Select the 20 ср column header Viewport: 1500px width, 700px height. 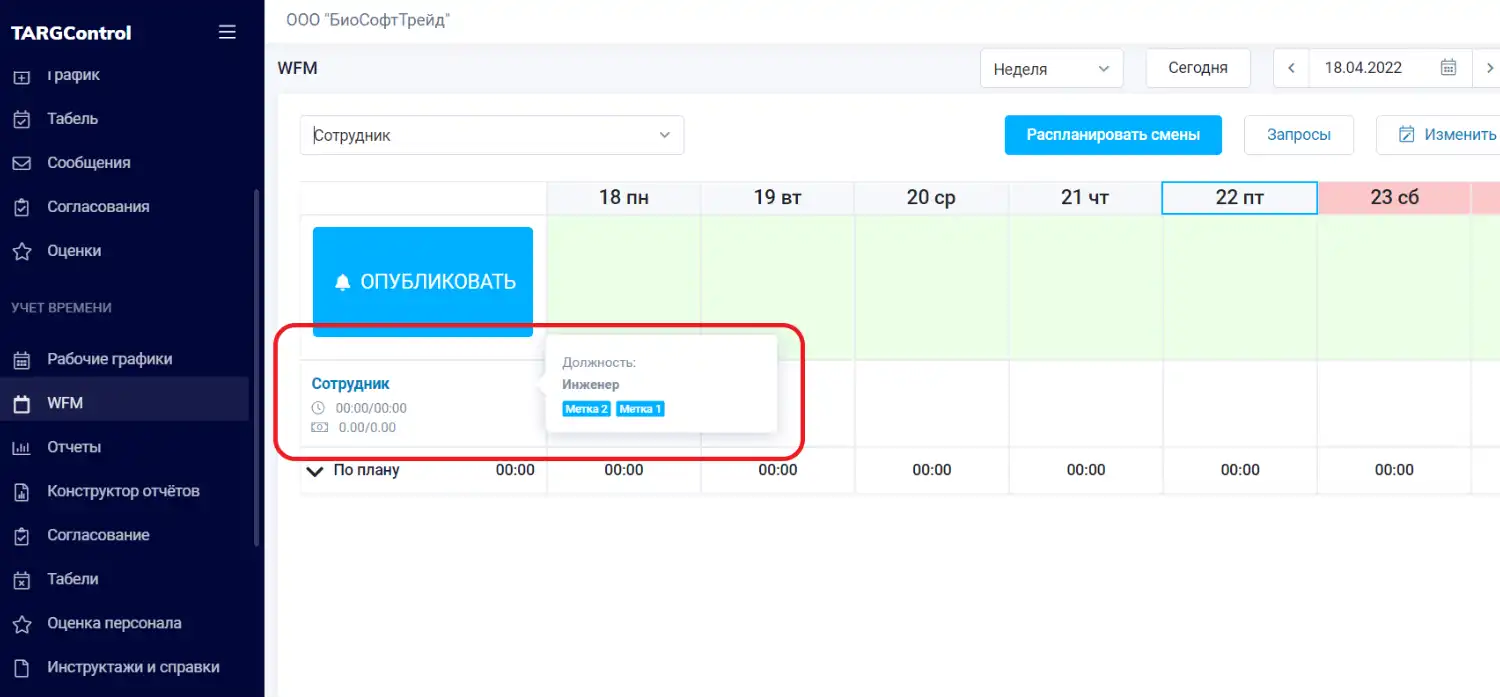coord(932,198)
